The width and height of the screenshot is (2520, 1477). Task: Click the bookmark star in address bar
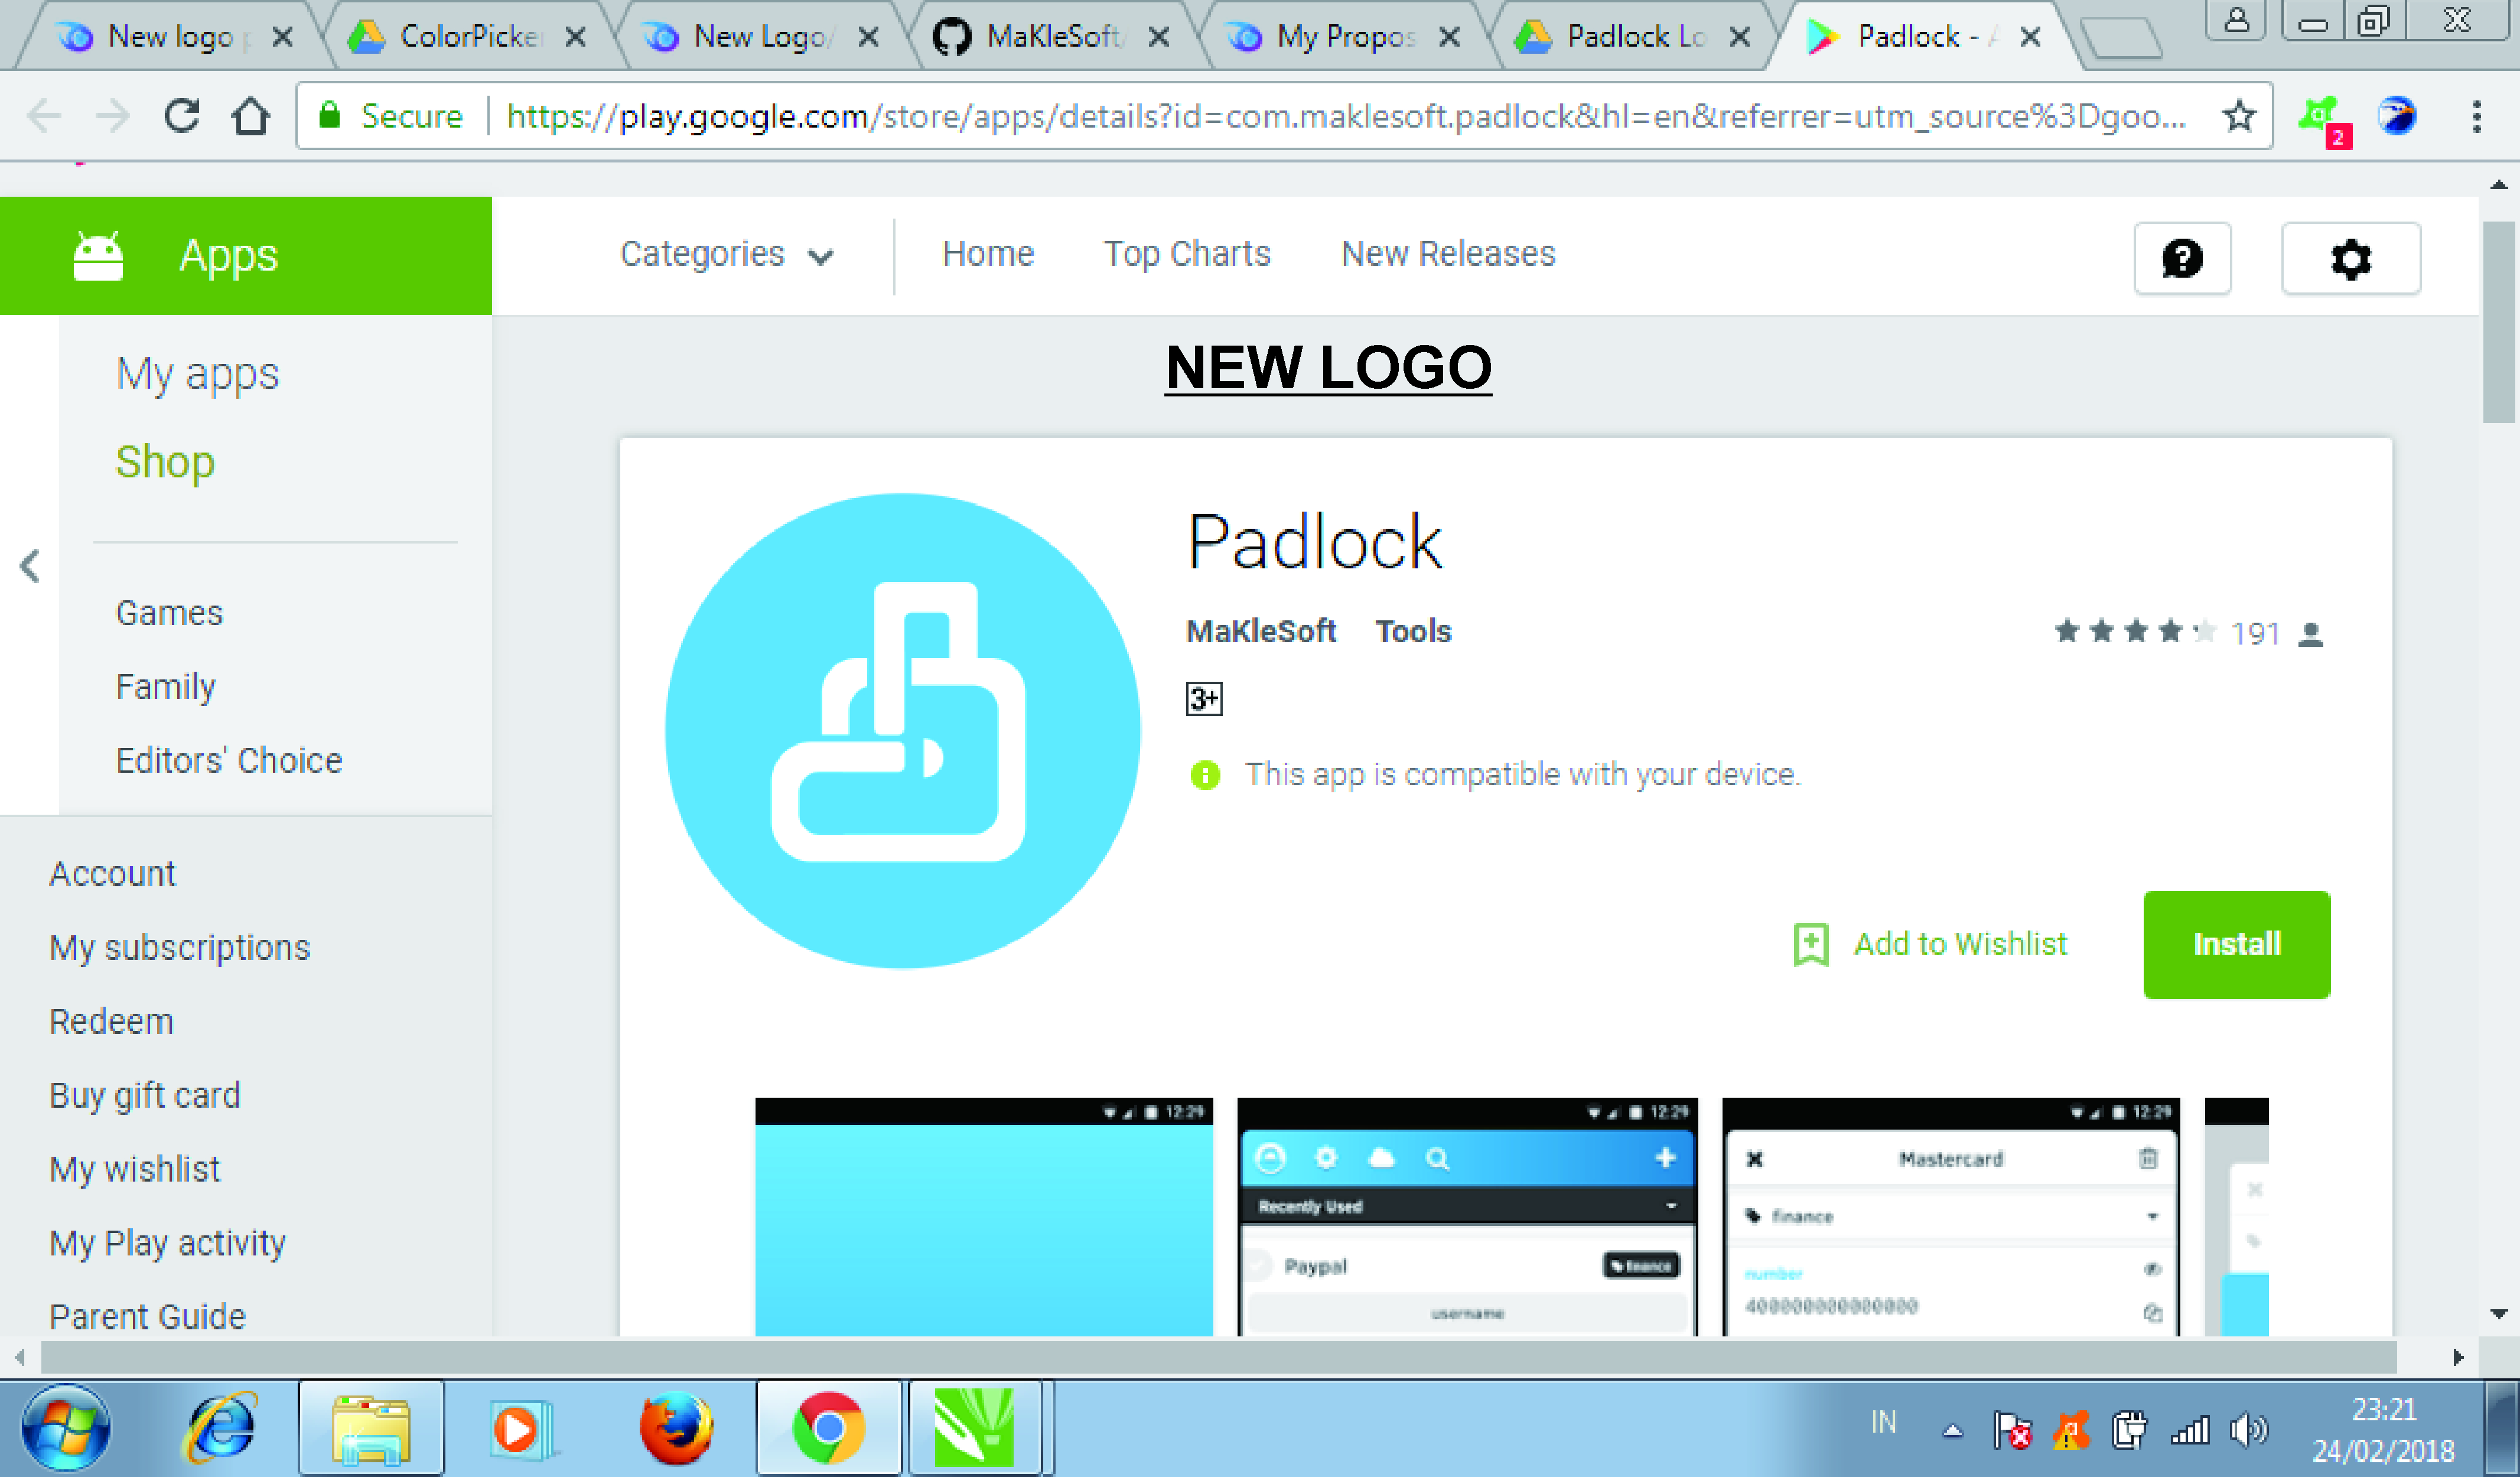pyautogui.click(x=2239, y=116)
